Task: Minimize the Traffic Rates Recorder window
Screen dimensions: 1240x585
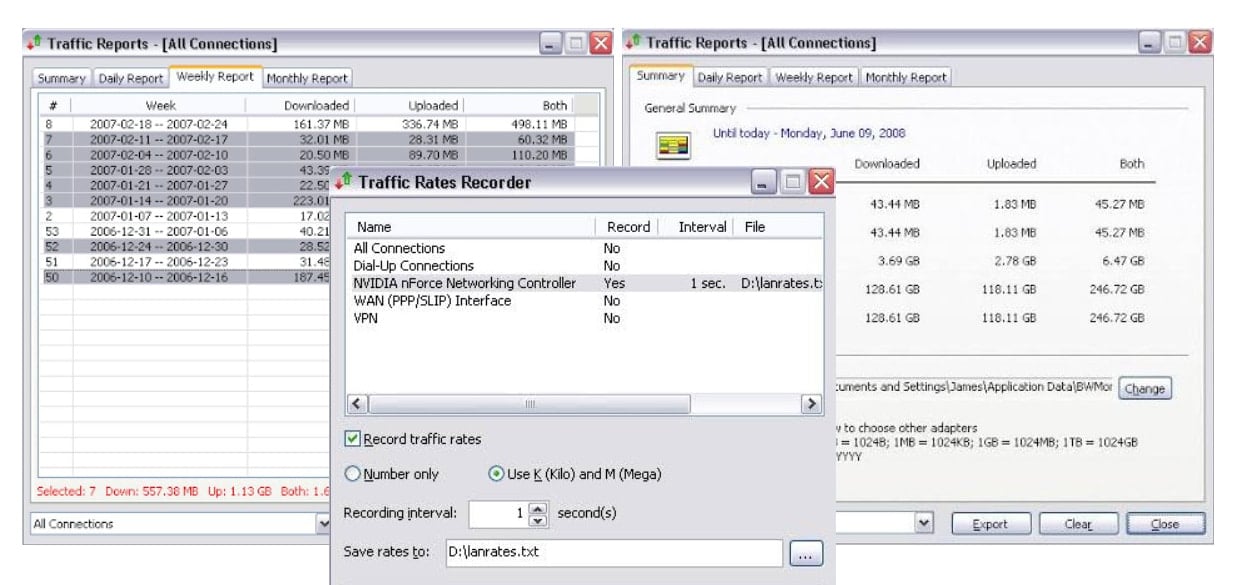Action: [x=764, y=182]
